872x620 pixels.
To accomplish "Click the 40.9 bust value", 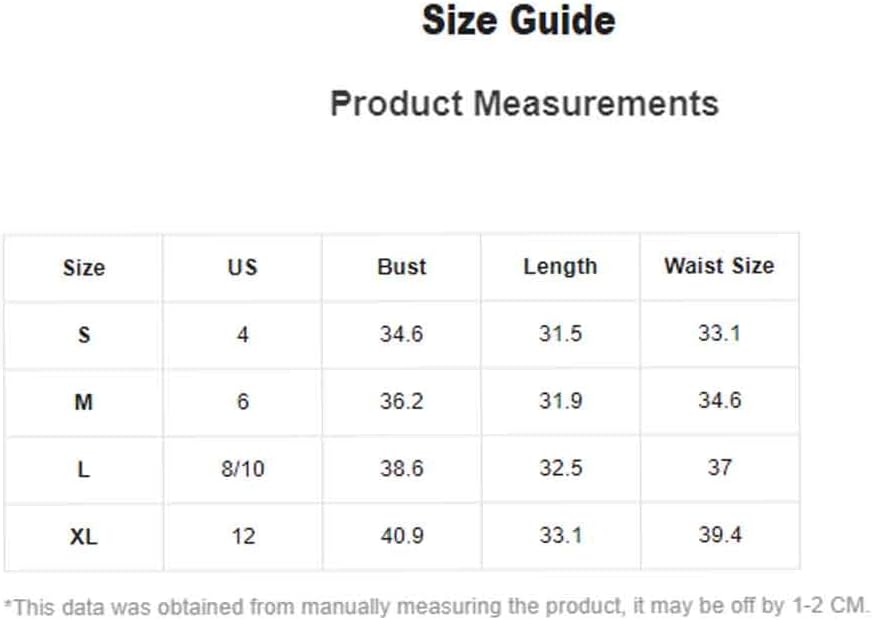I will point(401,536).
